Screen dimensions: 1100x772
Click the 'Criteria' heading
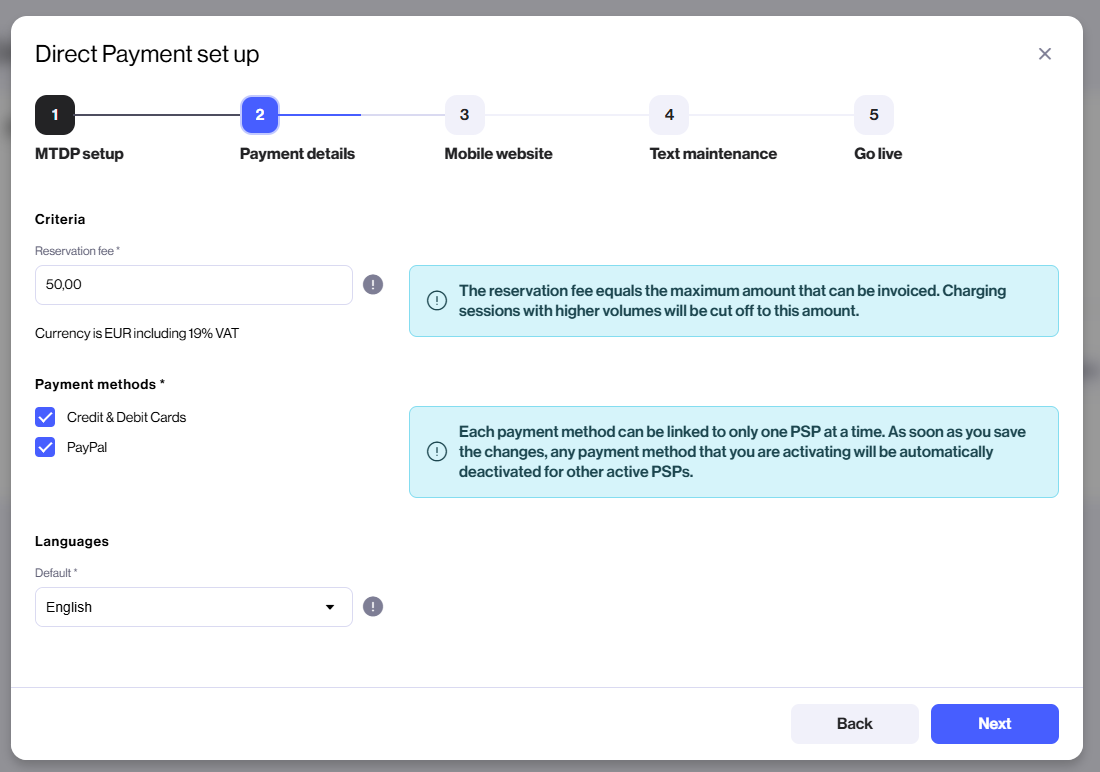point(60,219)
